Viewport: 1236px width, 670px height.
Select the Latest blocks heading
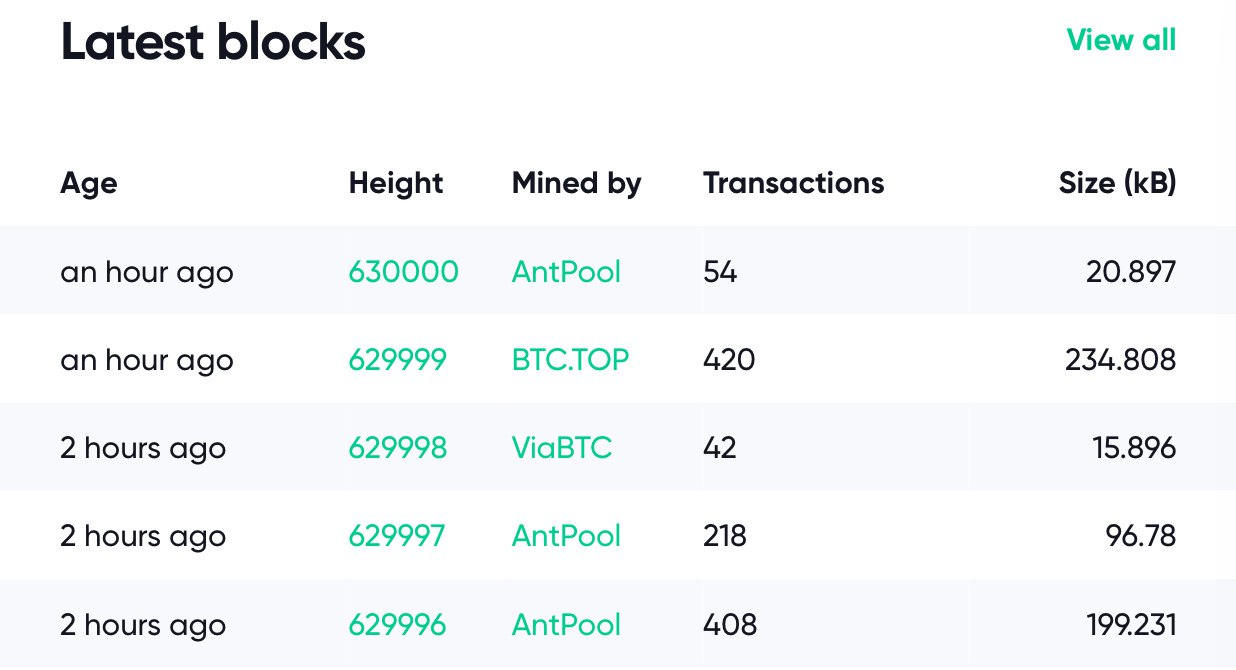[213, 42]
